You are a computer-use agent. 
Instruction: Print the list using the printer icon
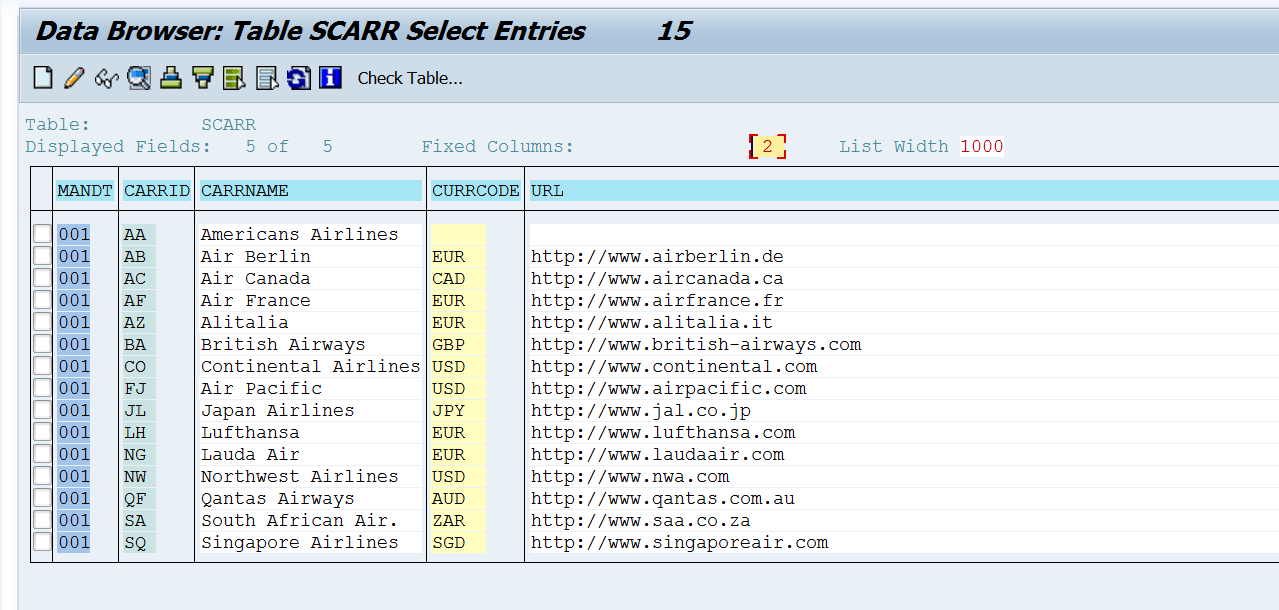coord(170,78)
